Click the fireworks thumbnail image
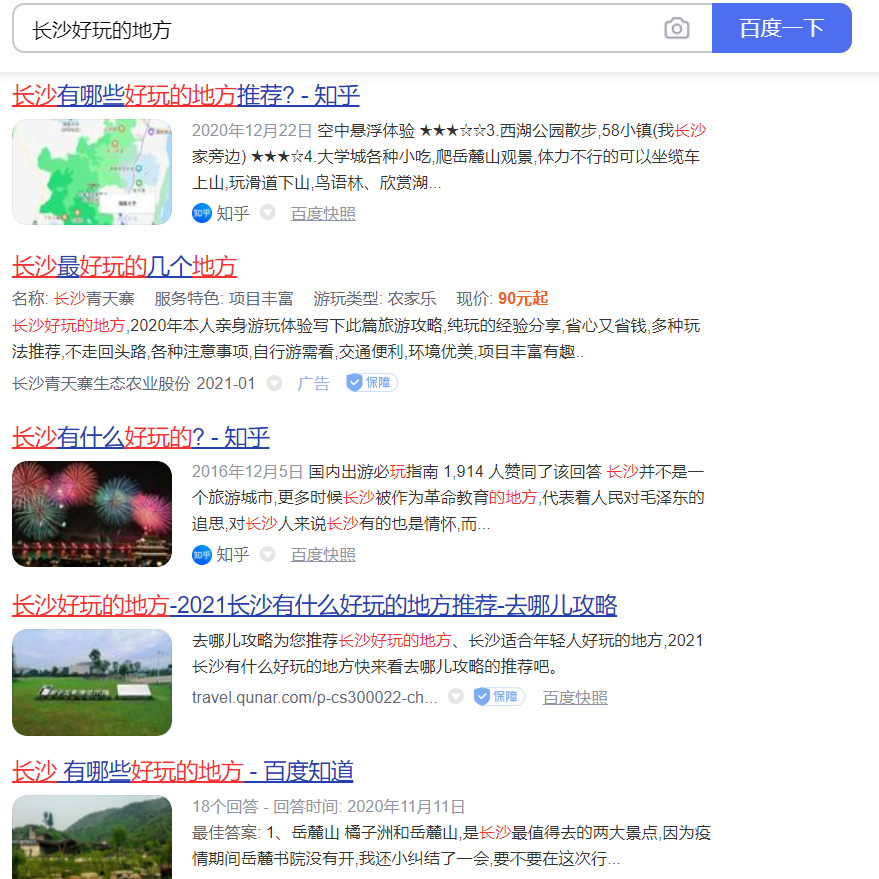 (92, 514)
